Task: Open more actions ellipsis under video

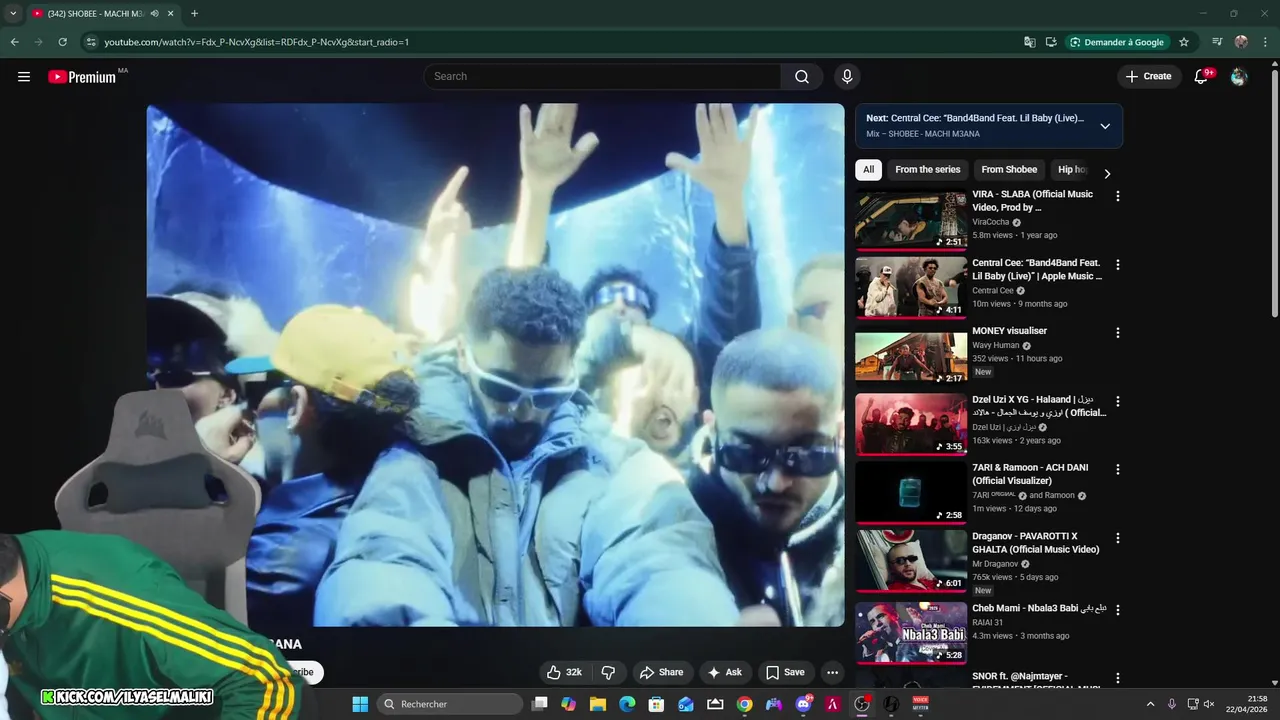Action: click(x=832, y=672)
